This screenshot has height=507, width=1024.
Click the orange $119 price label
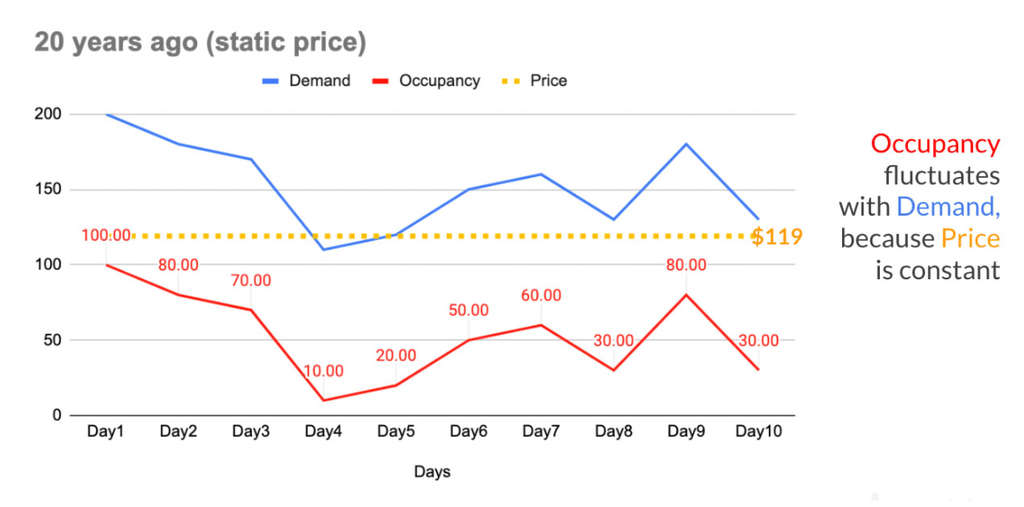click(776, 237)
